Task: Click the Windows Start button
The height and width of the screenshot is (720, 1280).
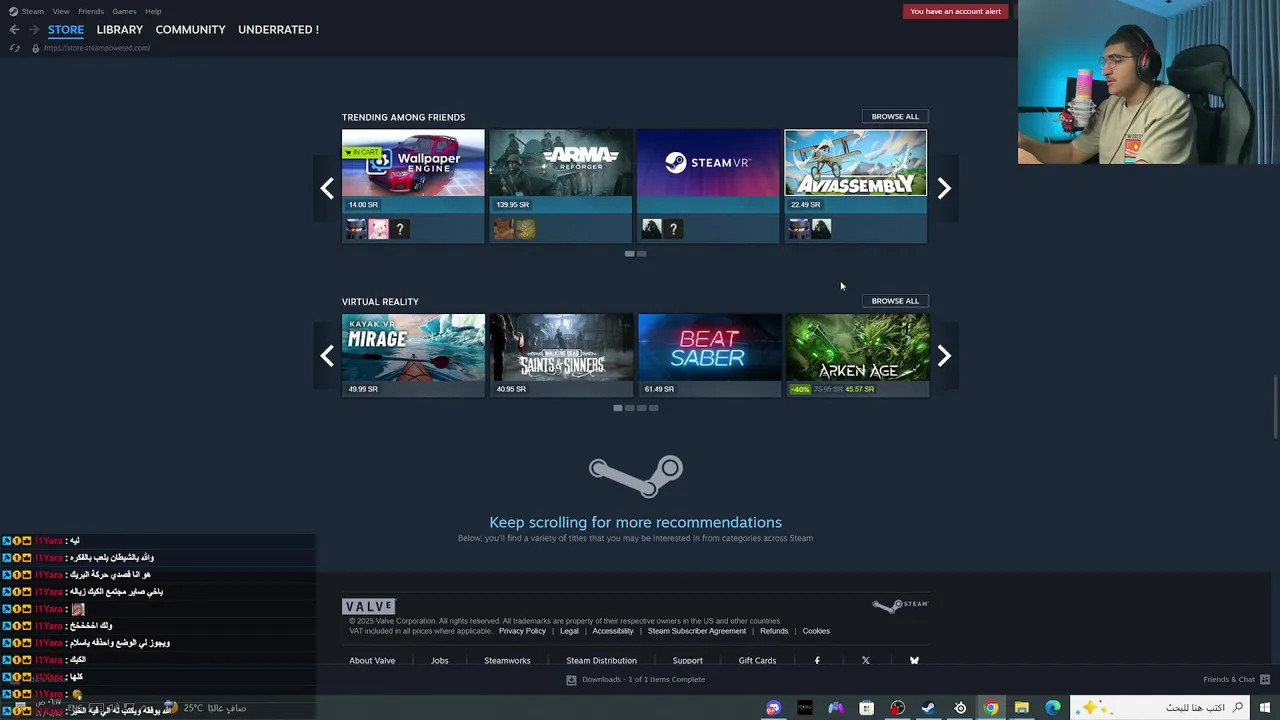Action: (x=1265, y=708)
